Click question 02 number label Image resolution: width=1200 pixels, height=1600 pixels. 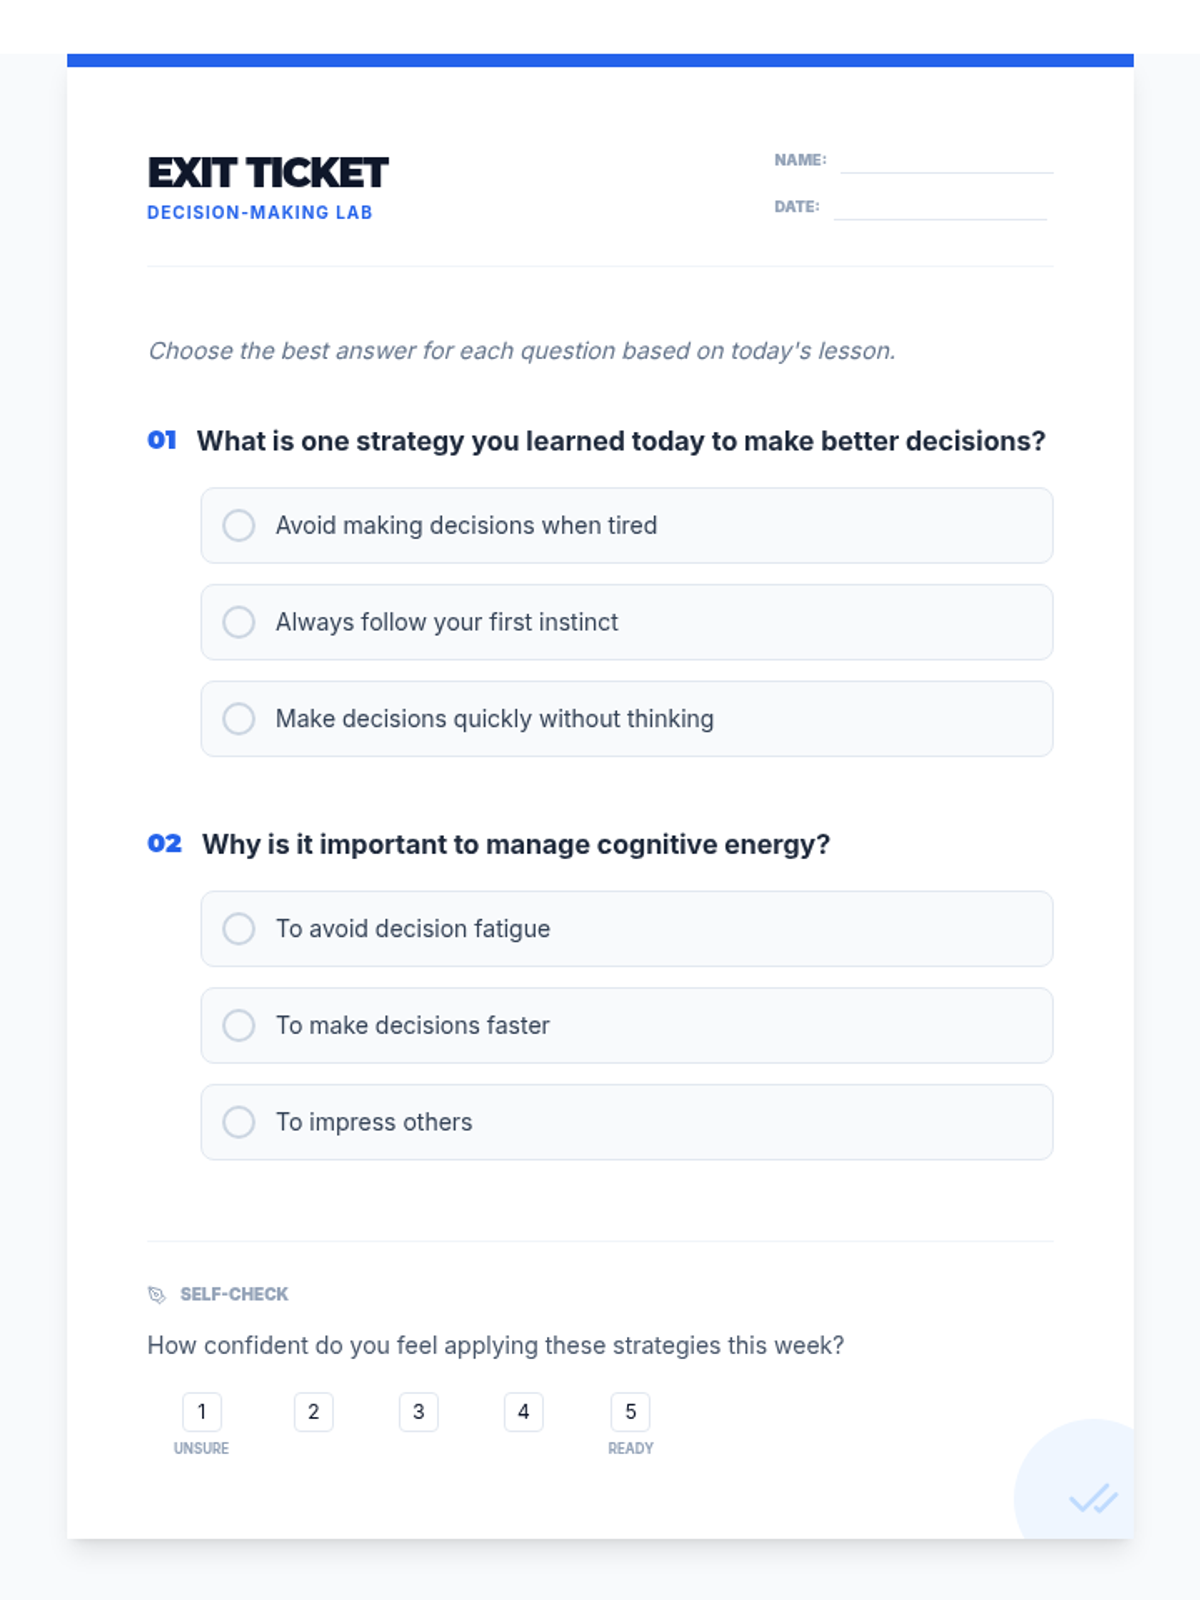(165, 844)
